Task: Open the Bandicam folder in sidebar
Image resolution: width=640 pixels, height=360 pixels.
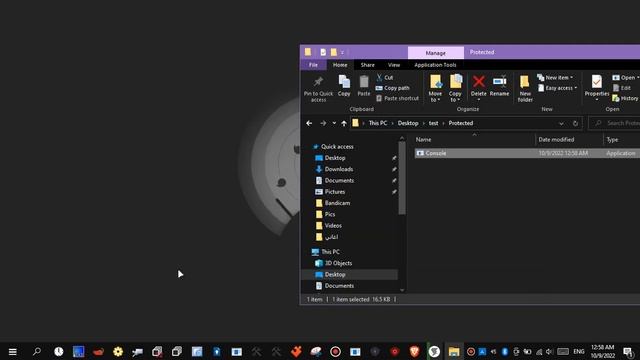Action: (x=337, y=203)
